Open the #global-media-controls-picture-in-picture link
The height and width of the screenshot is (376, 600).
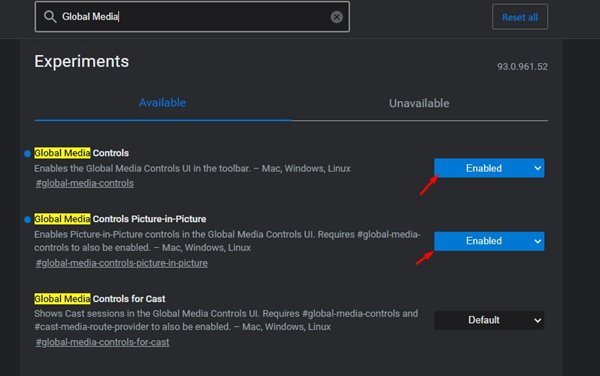pos(122,263)
